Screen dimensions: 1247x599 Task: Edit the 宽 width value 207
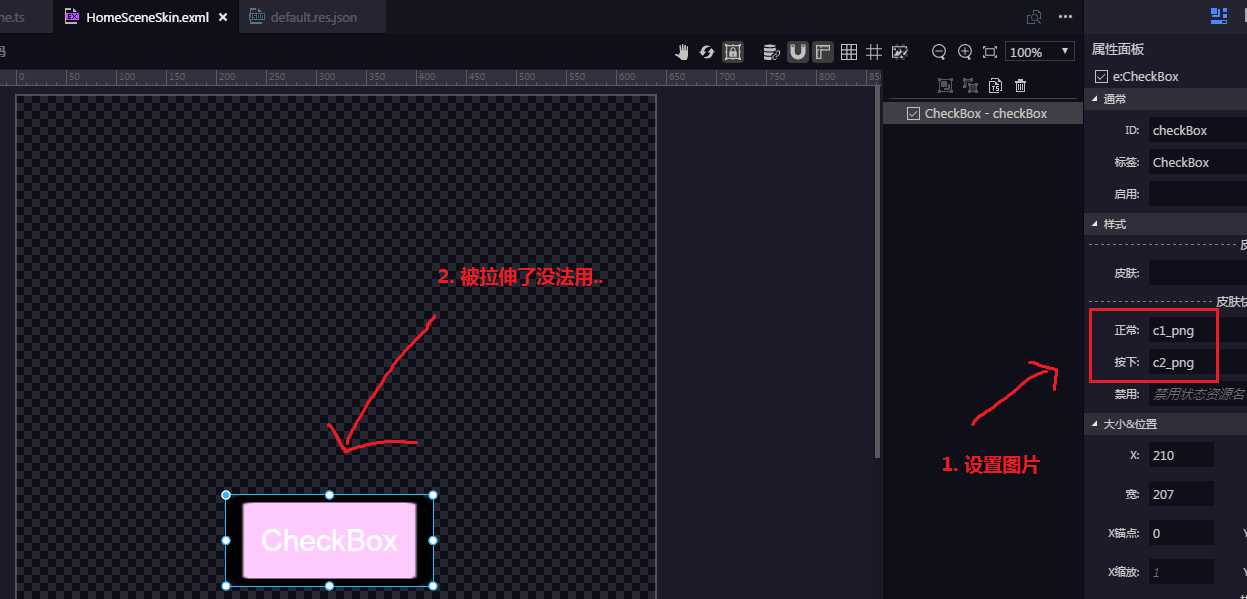[1181, 494]
